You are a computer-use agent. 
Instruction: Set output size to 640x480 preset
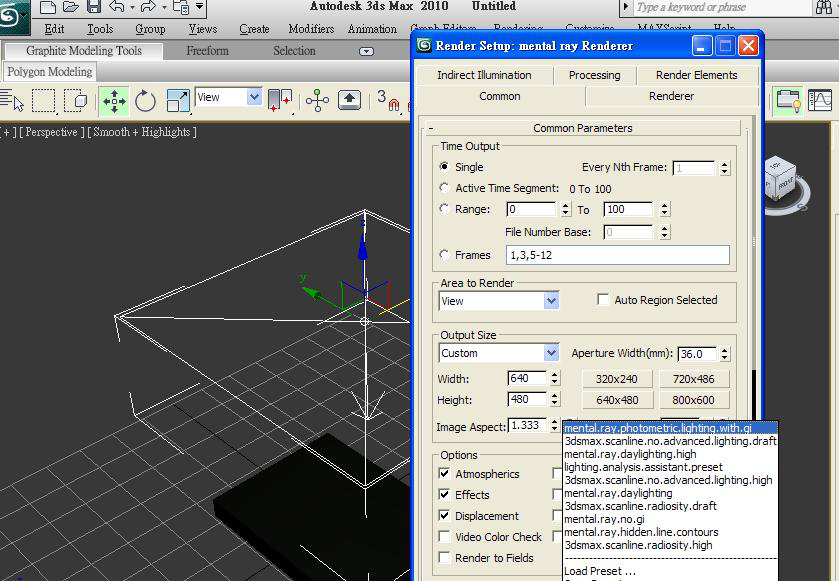(616, 400)
